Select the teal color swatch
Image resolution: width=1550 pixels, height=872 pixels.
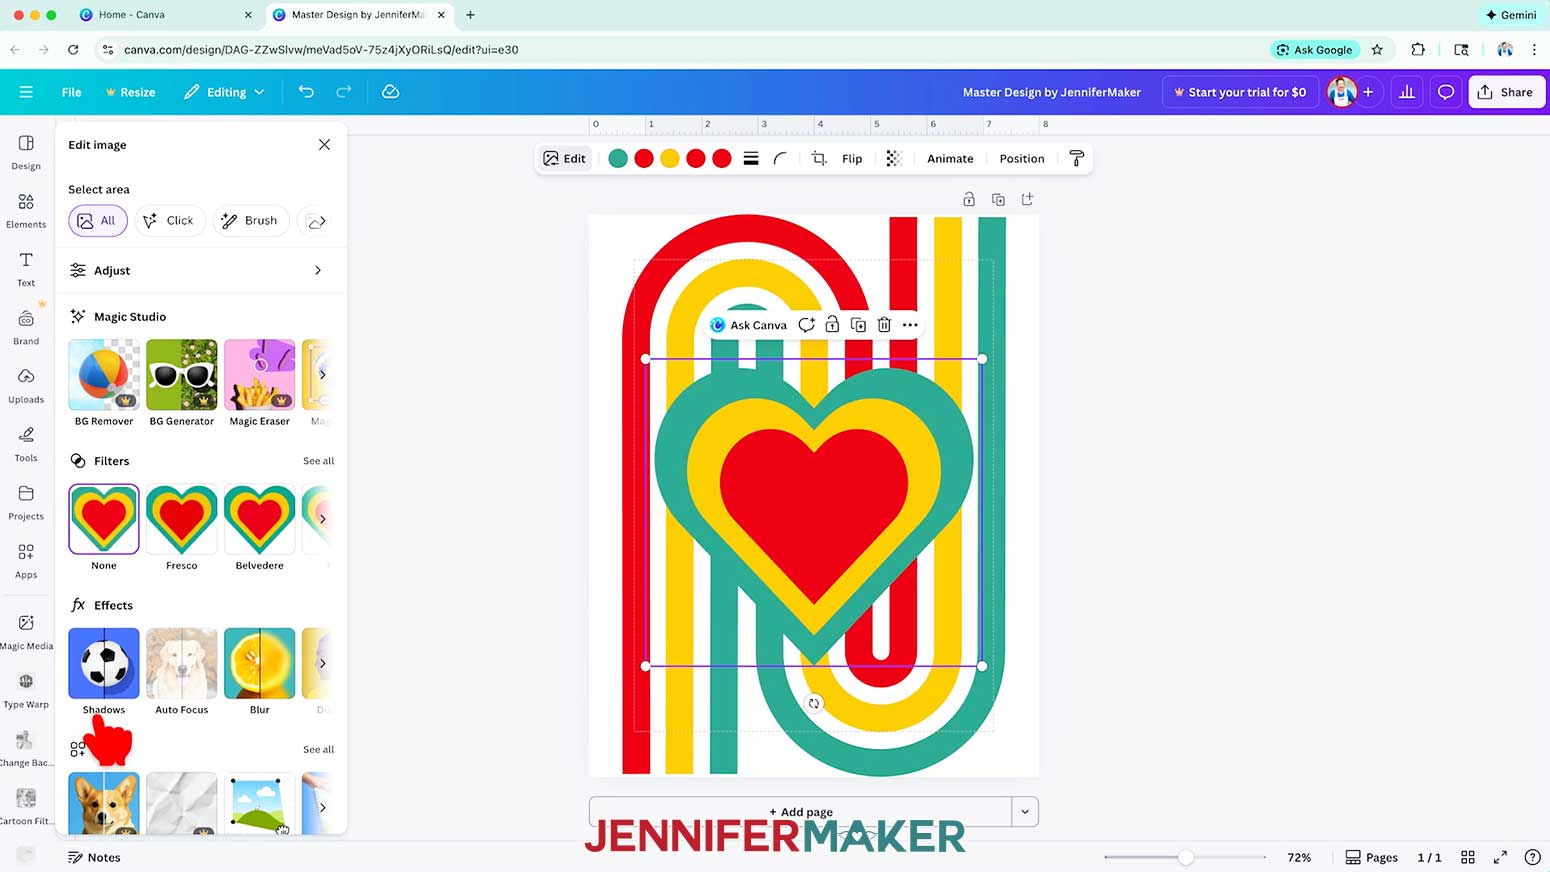pyautogui.click(x=618, y=159)
